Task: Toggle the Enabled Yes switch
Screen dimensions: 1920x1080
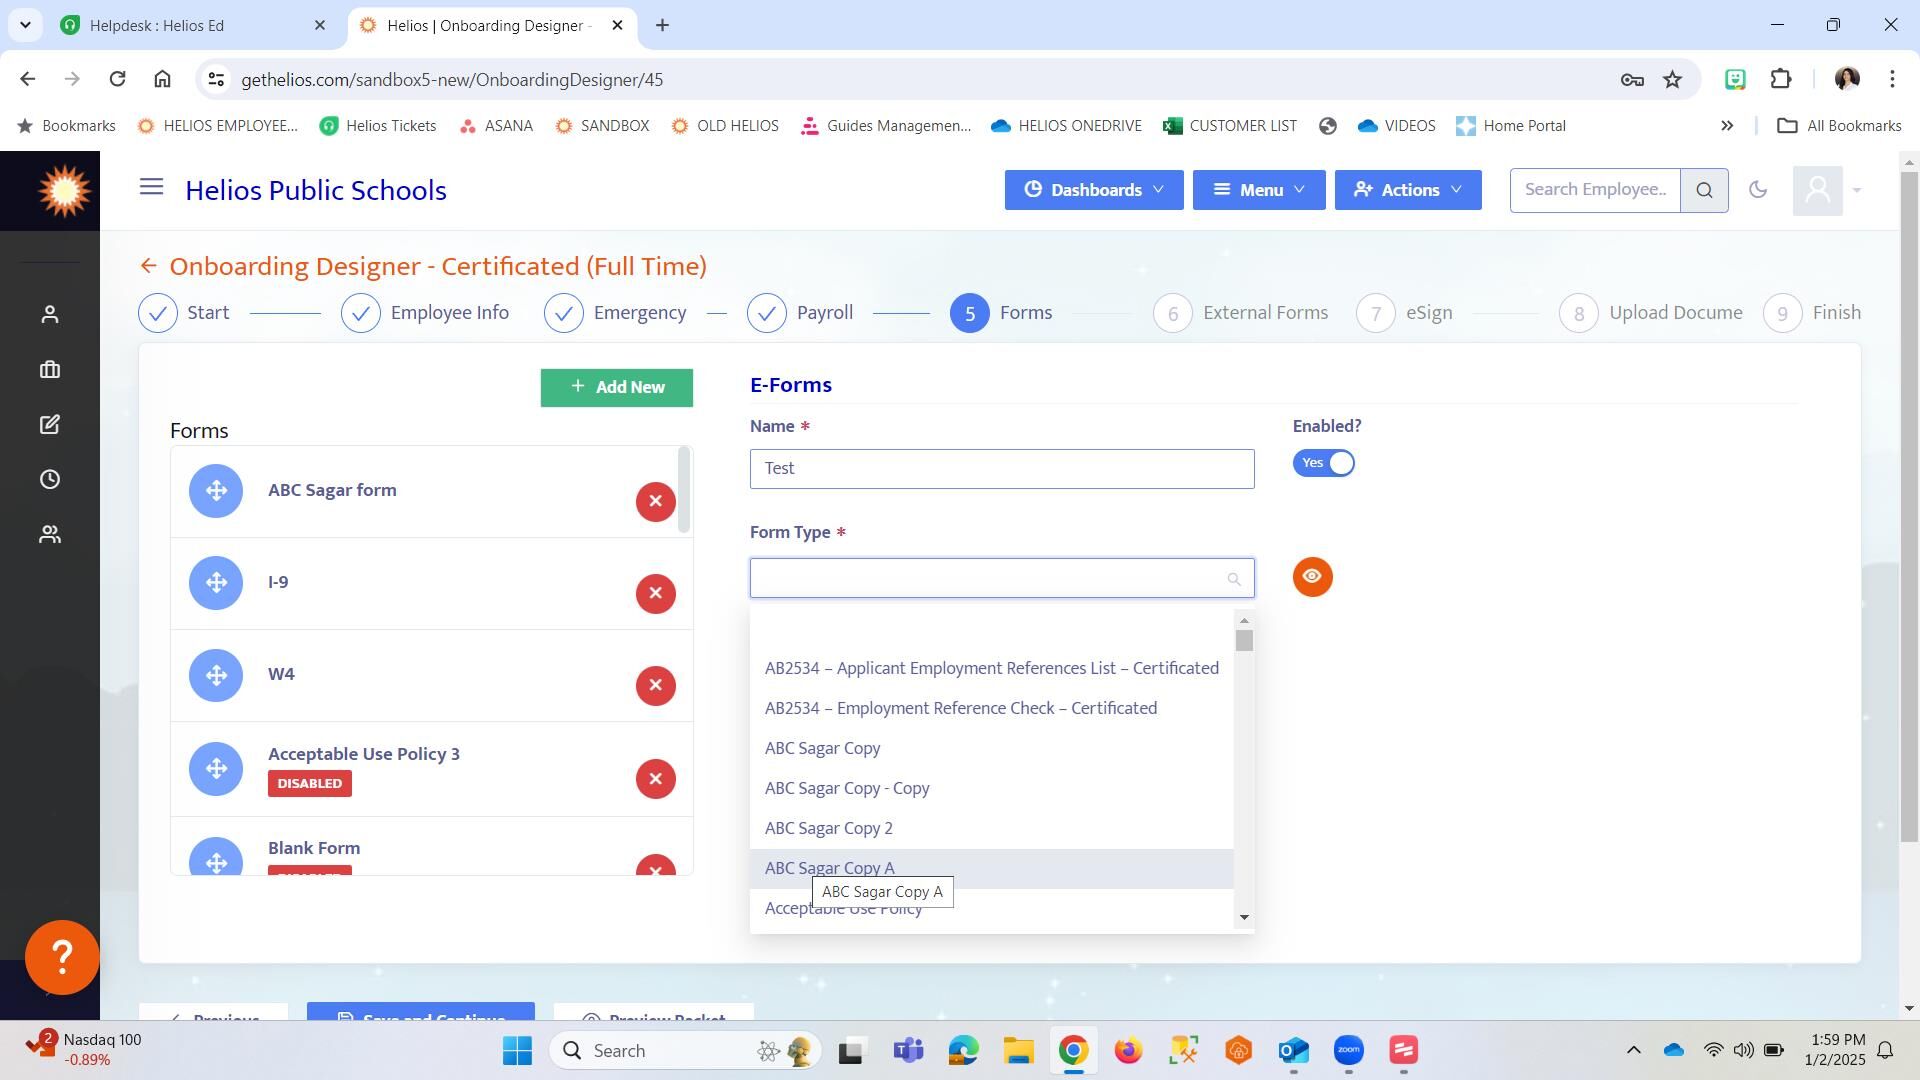Action: [x=1323, y=463]
